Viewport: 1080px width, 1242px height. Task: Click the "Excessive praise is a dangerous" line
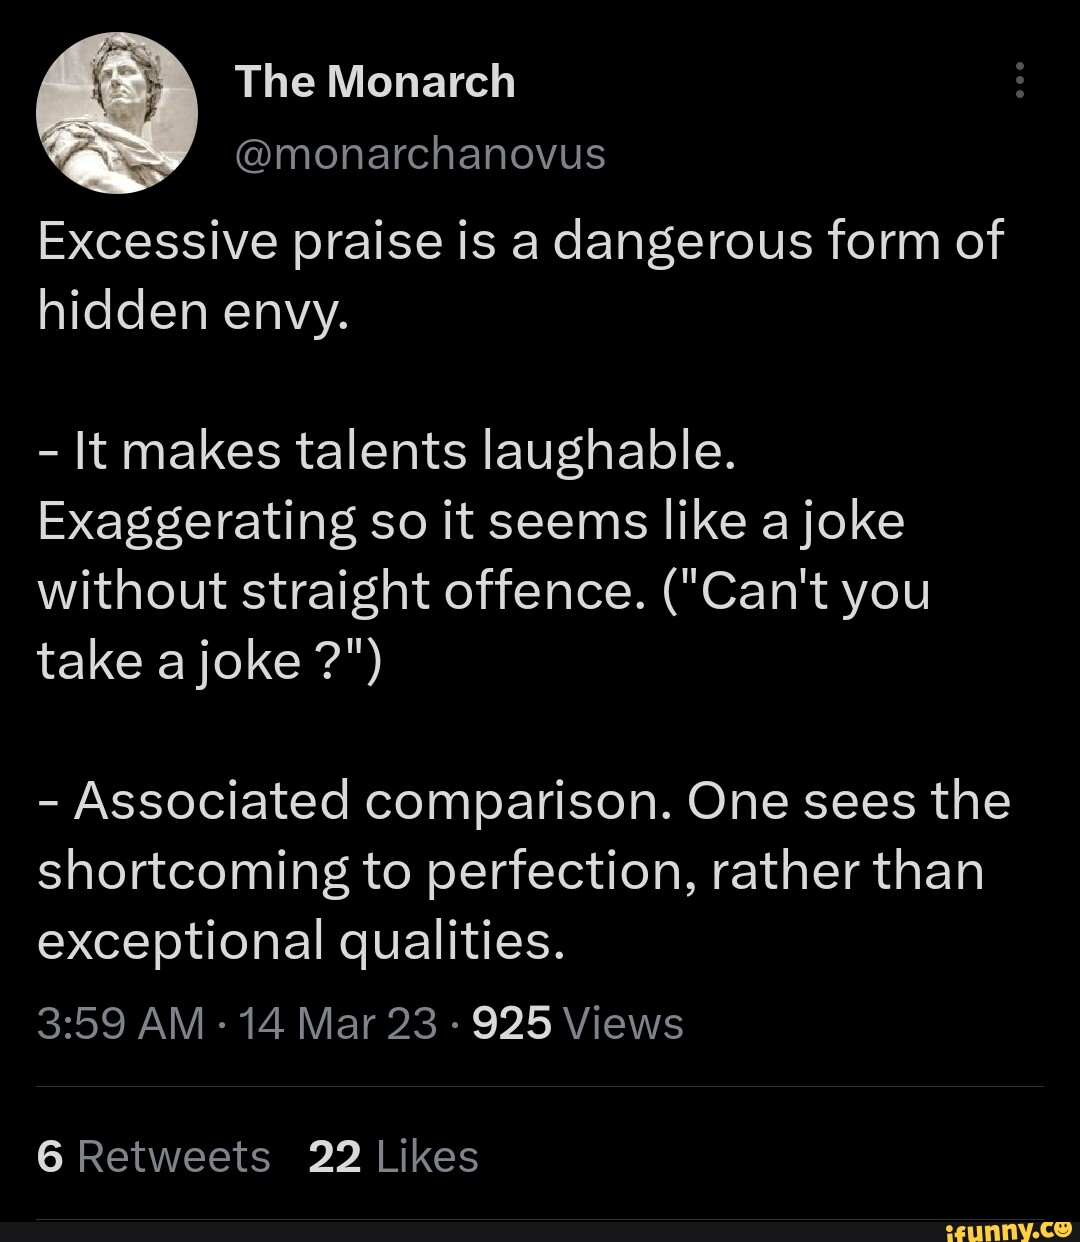click(519, 243)
